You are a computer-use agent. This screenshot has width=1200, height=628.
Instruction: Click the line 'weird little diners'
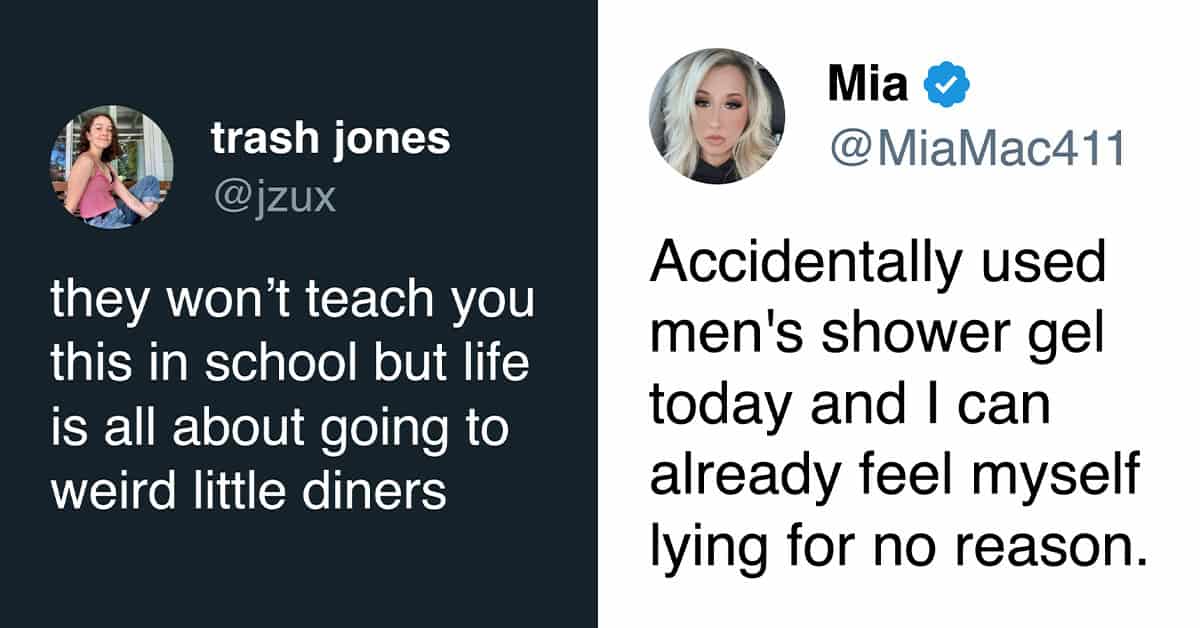[248, 493]
